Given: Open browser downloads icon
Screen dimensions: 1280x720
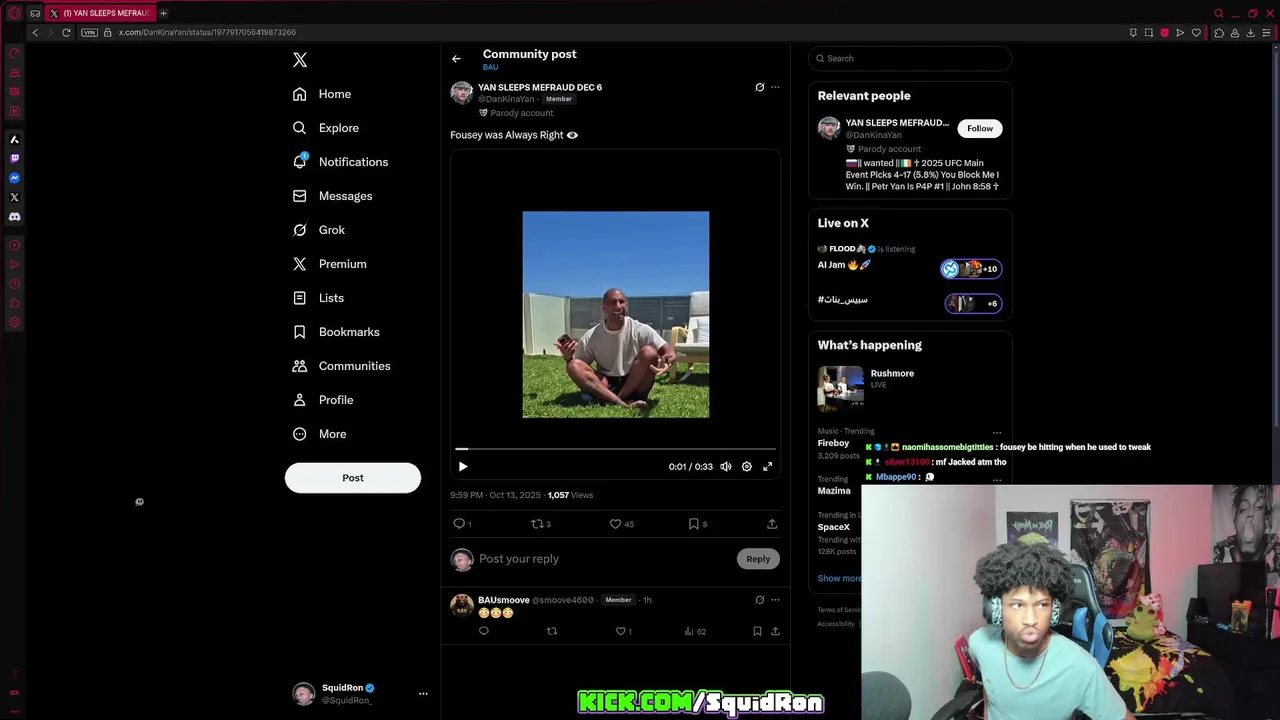Looking at the screenshot, I should point(1250,32).
